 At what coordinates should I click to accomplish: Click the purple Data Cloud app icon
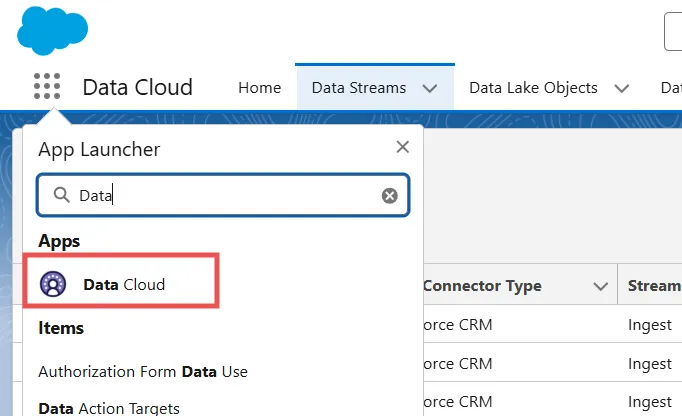pyautogui.click(x=53, y=284)
